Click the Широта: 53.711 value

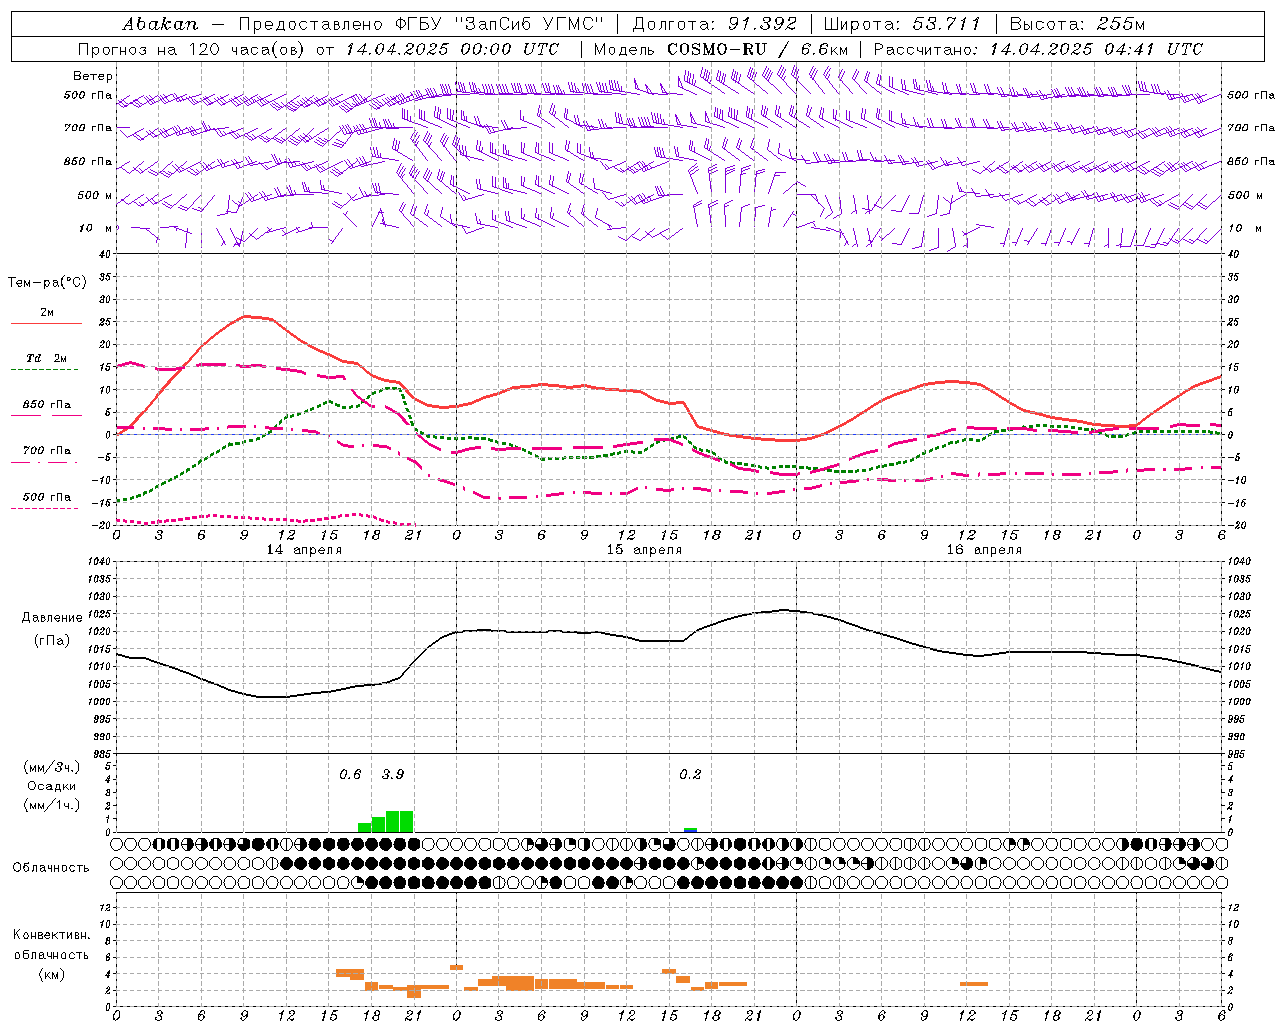(x=902, y=24)
